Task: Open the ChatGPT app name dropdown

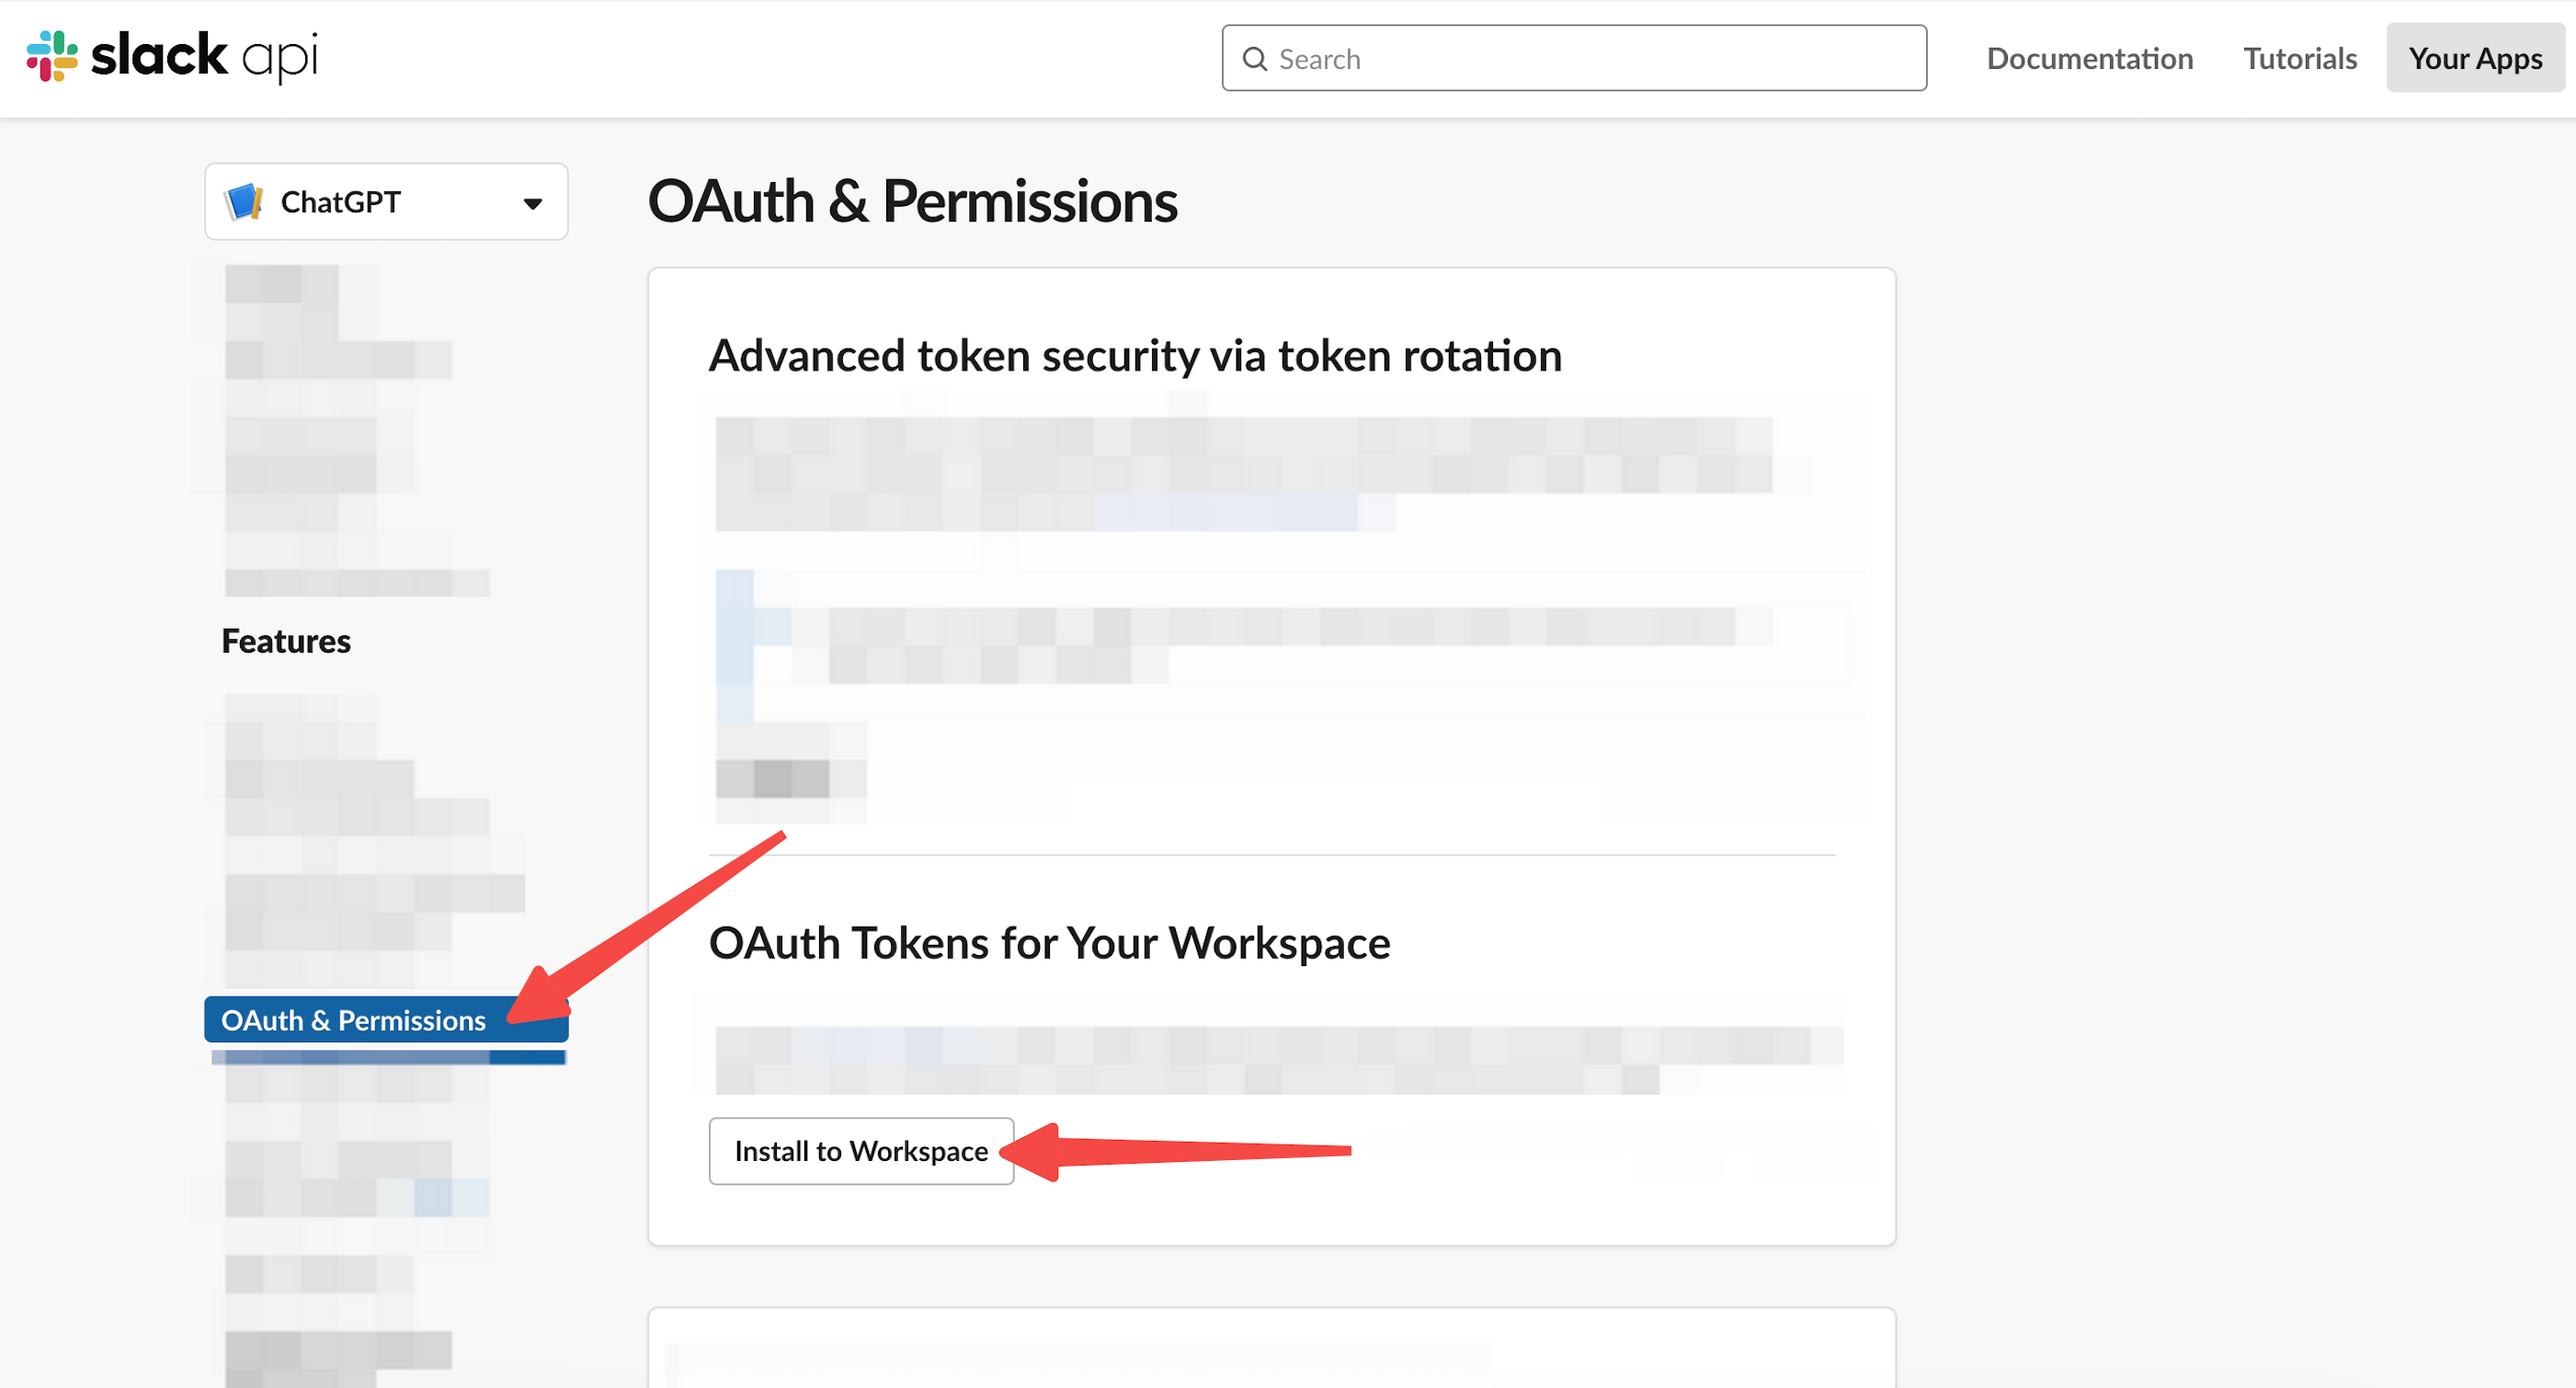Action: (386, 201)
